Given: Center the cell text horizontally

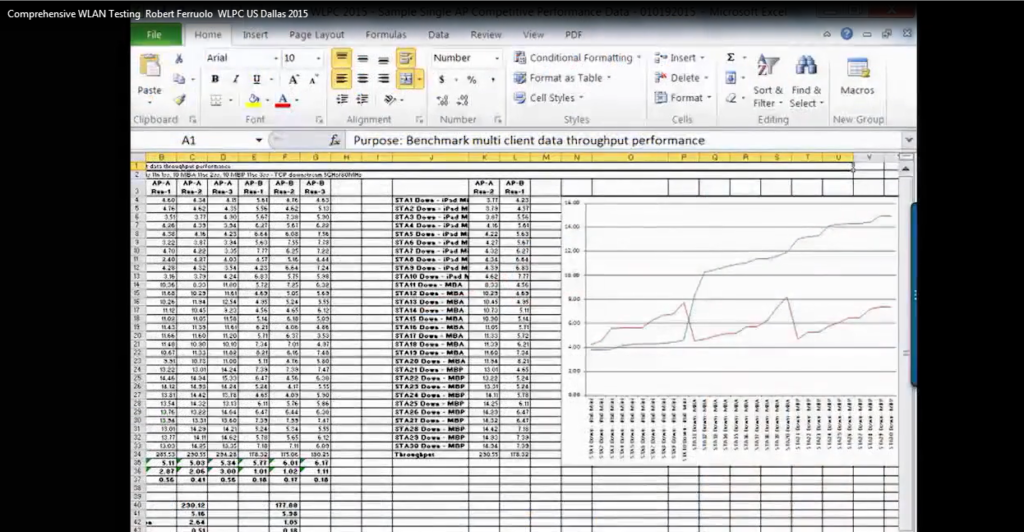Looking at the screenshot, I should point(362,79).
